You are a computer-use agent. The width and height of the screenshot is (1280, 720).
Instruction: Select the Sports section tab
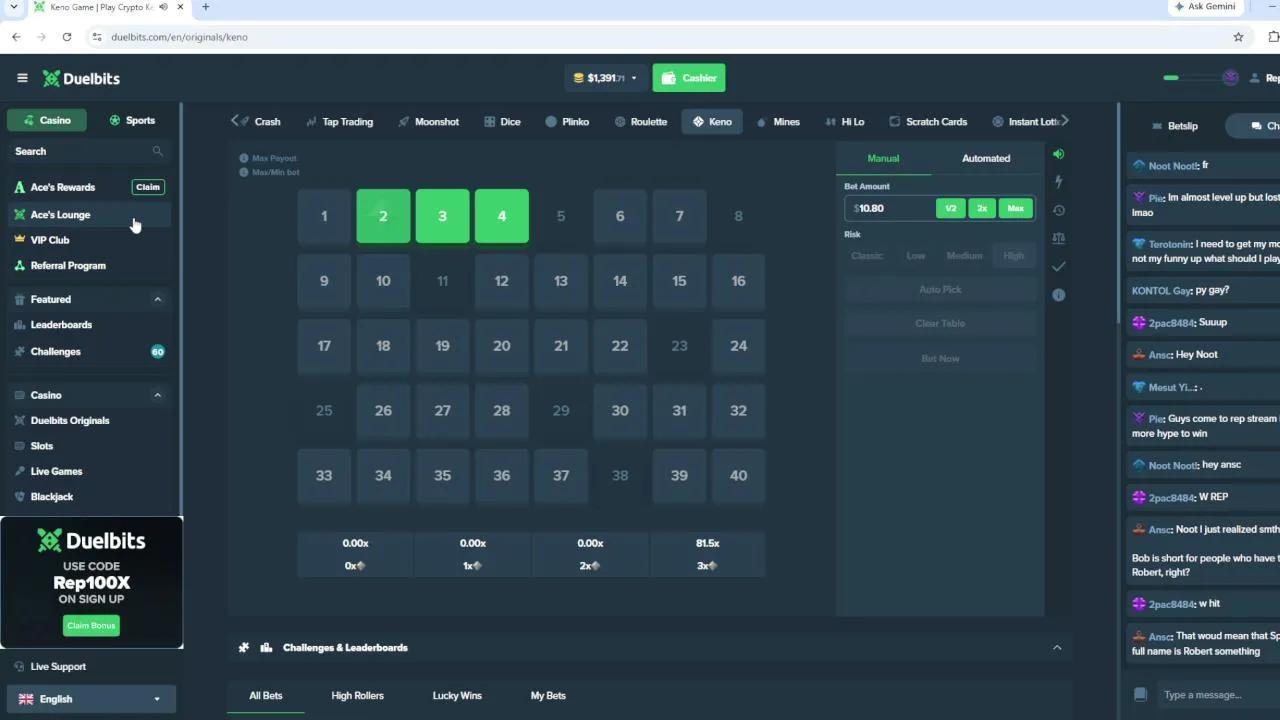[133, 120]
